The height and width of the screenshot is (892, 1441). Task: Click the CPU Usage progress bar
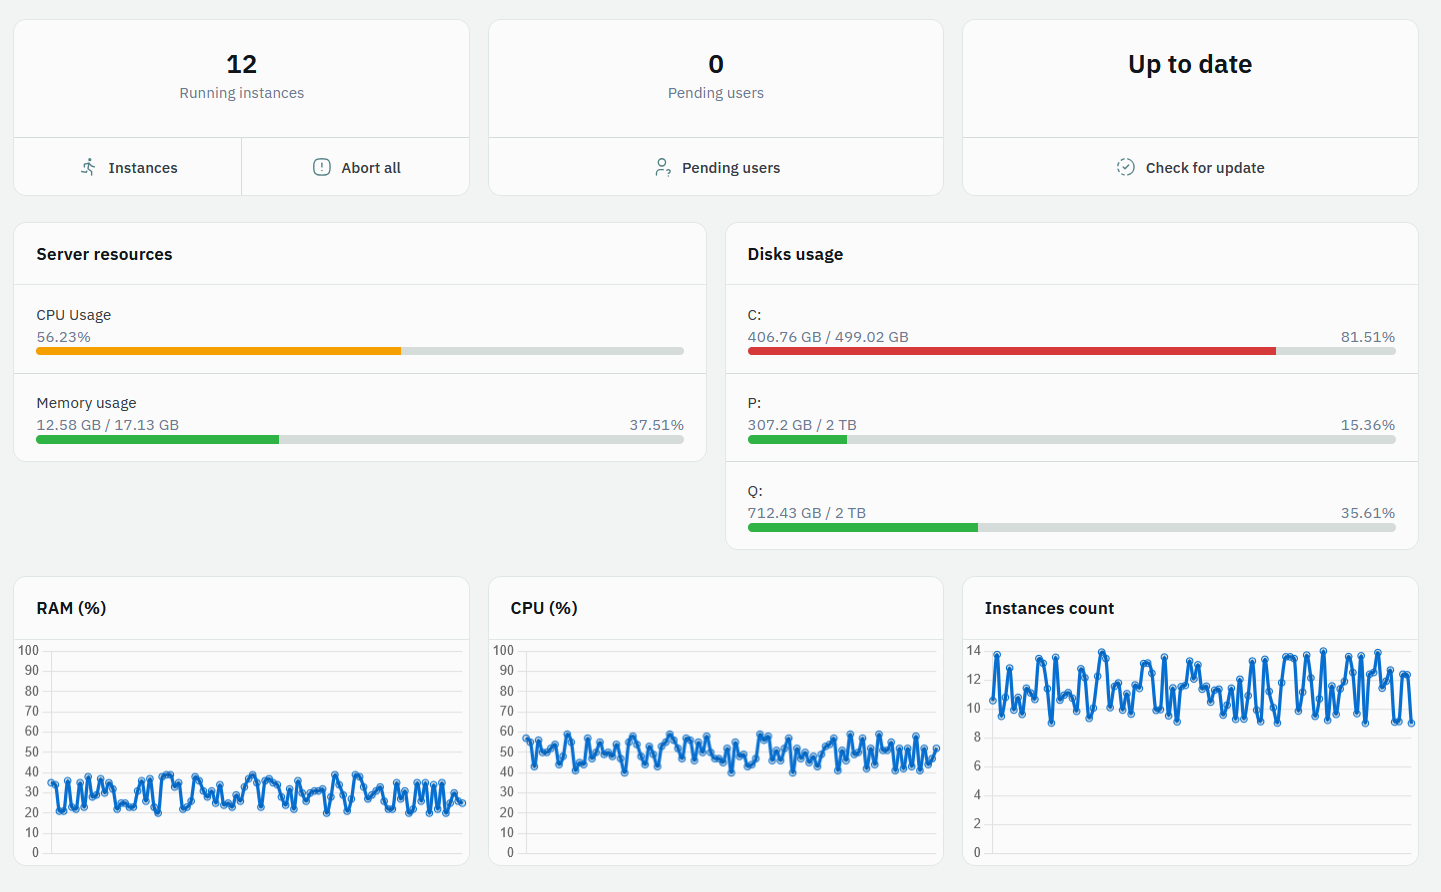coord(360,351)
